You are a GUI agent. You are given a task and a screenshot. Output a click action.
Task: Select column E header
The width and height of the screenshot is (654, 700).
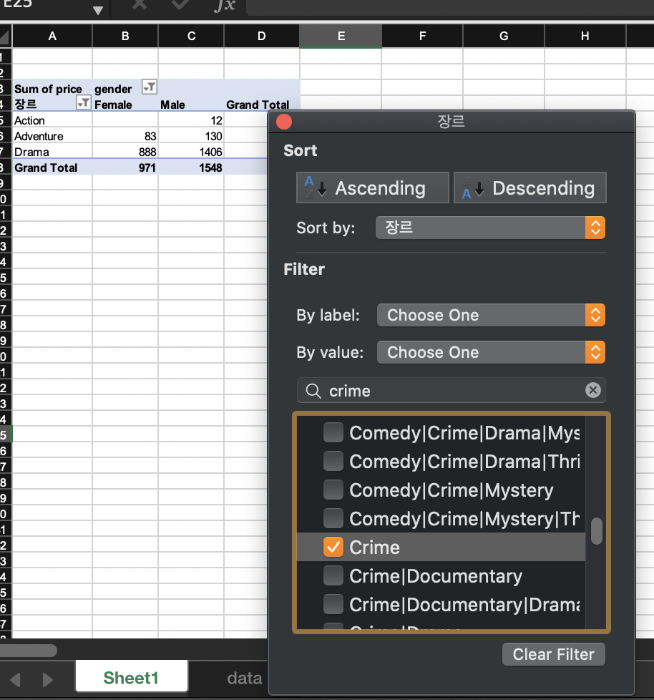pyautogui.click(x=341, y=36)
